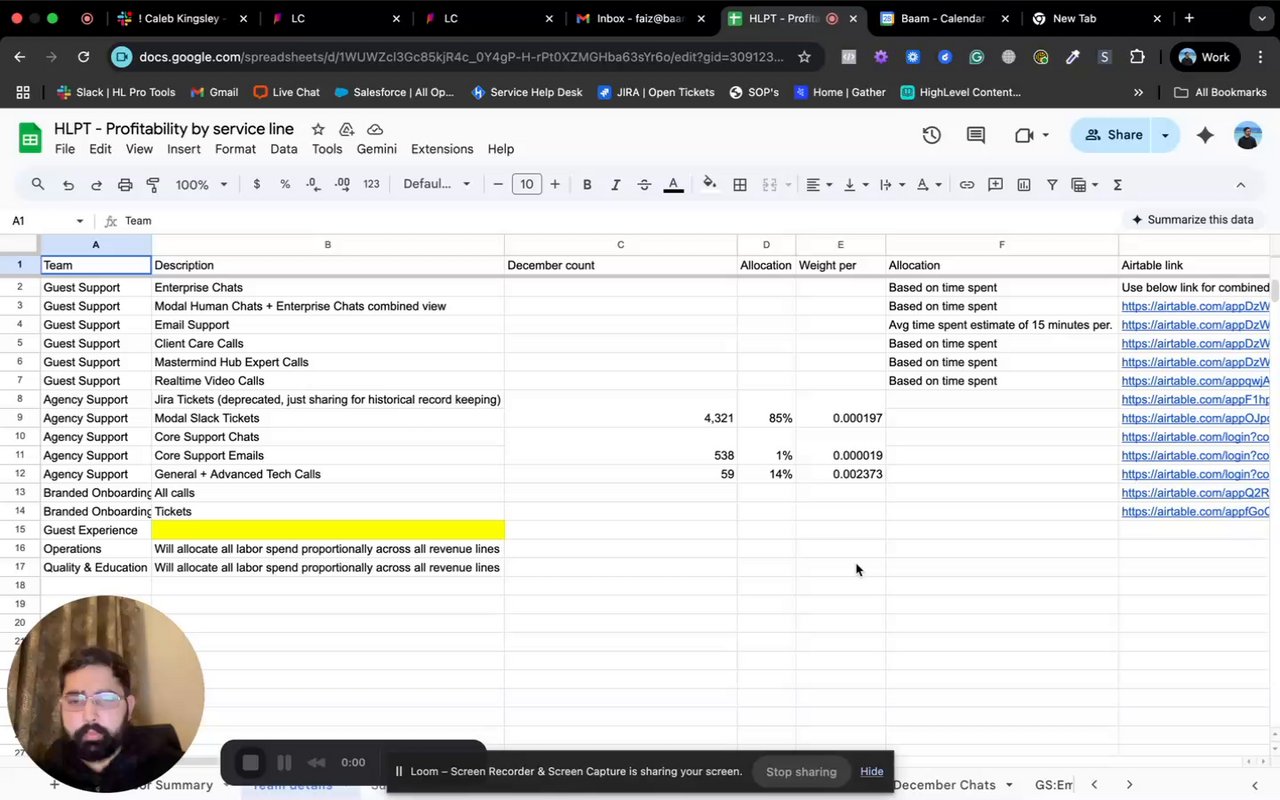Open the Format menu

235,149
